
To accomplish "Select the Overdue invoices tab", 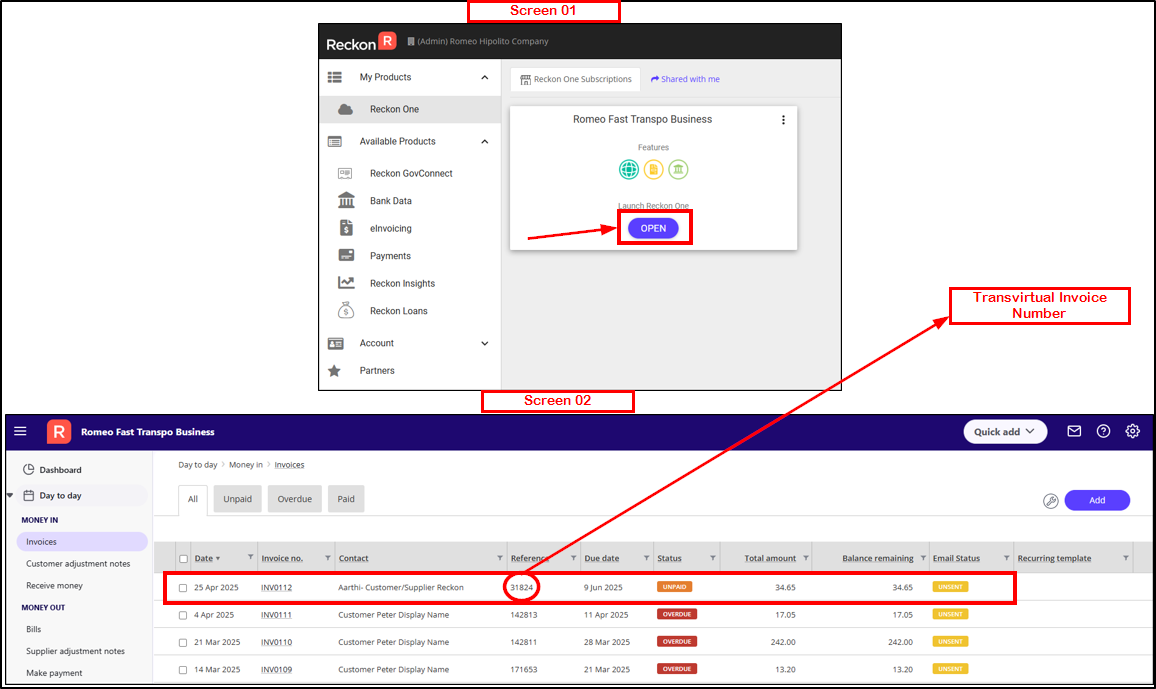I will click(x=295, y=499).
